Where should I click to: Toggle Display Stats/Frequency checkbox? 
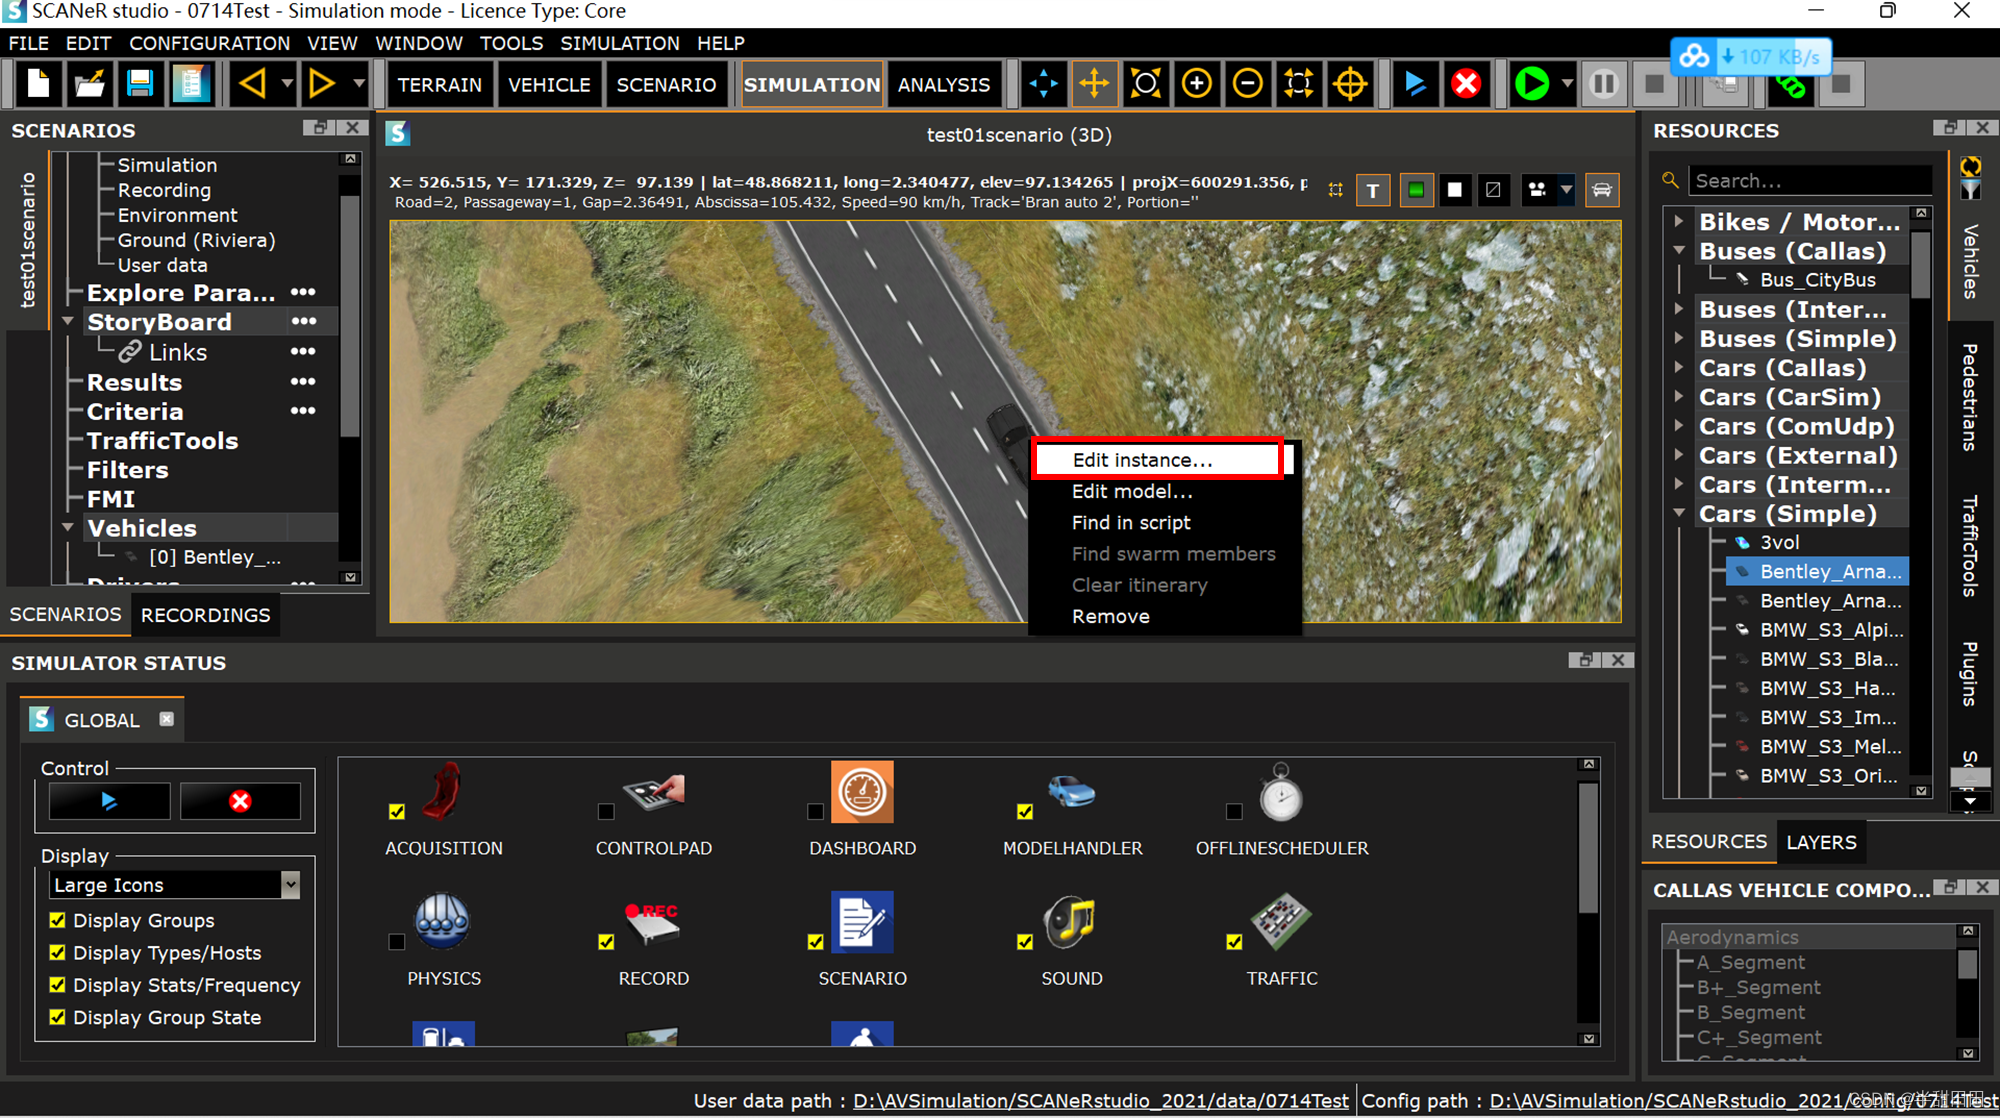click(x=58, y=985)
